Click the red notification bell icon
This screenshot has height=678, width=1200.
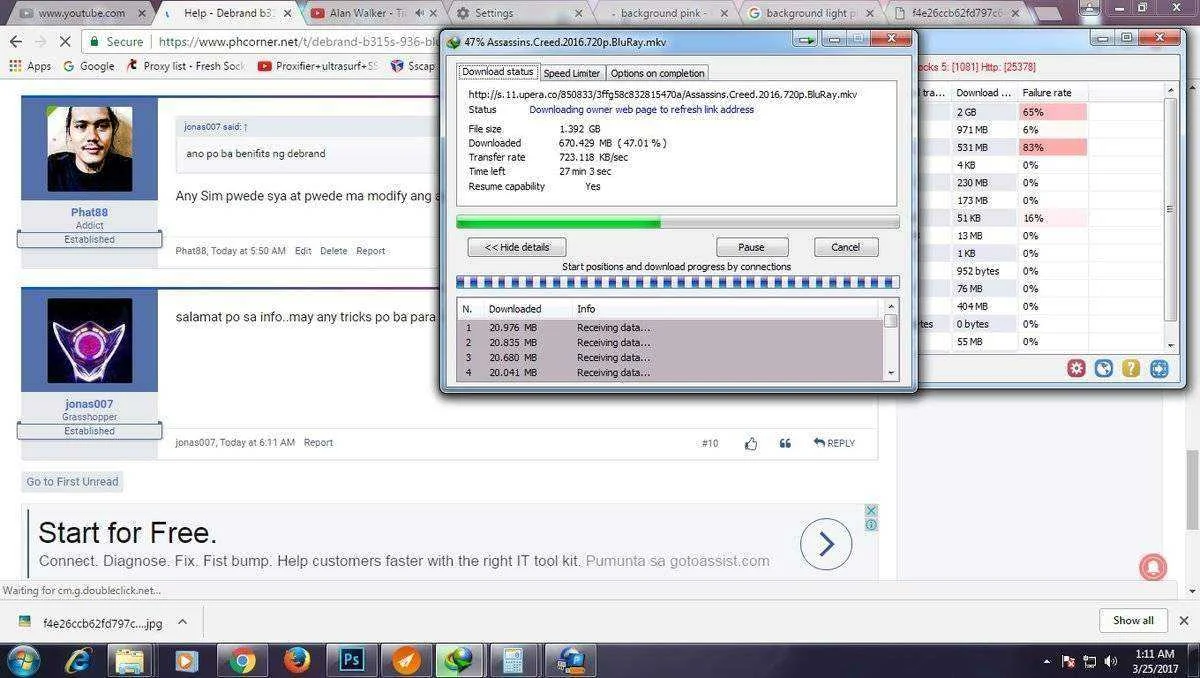point(1153,567)
